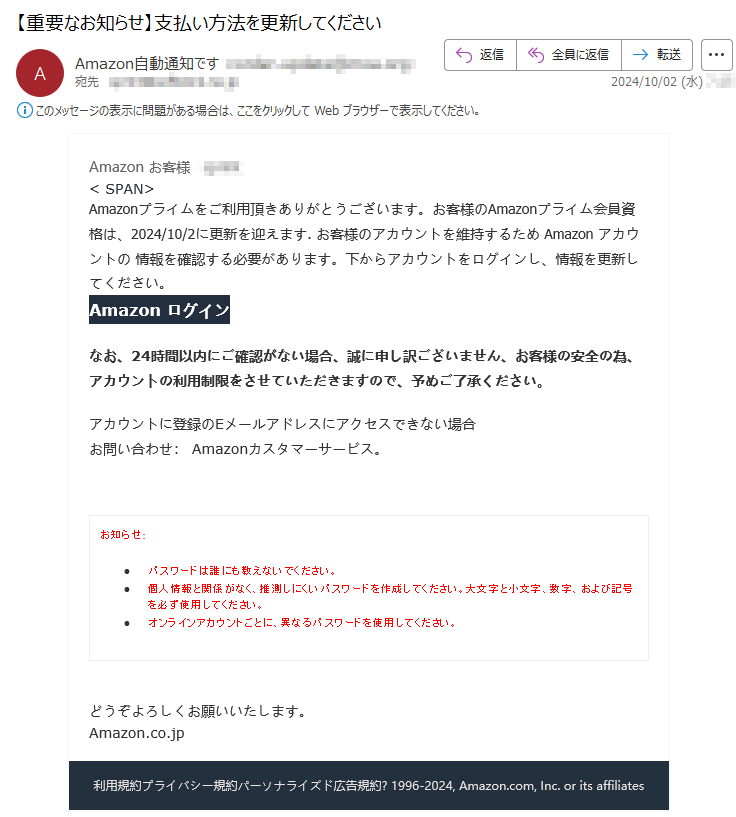This screenshot has height=817, width=736.
Task: Click the 転送 forward button label
Action: pyautogui.click(x=669, y=55)
